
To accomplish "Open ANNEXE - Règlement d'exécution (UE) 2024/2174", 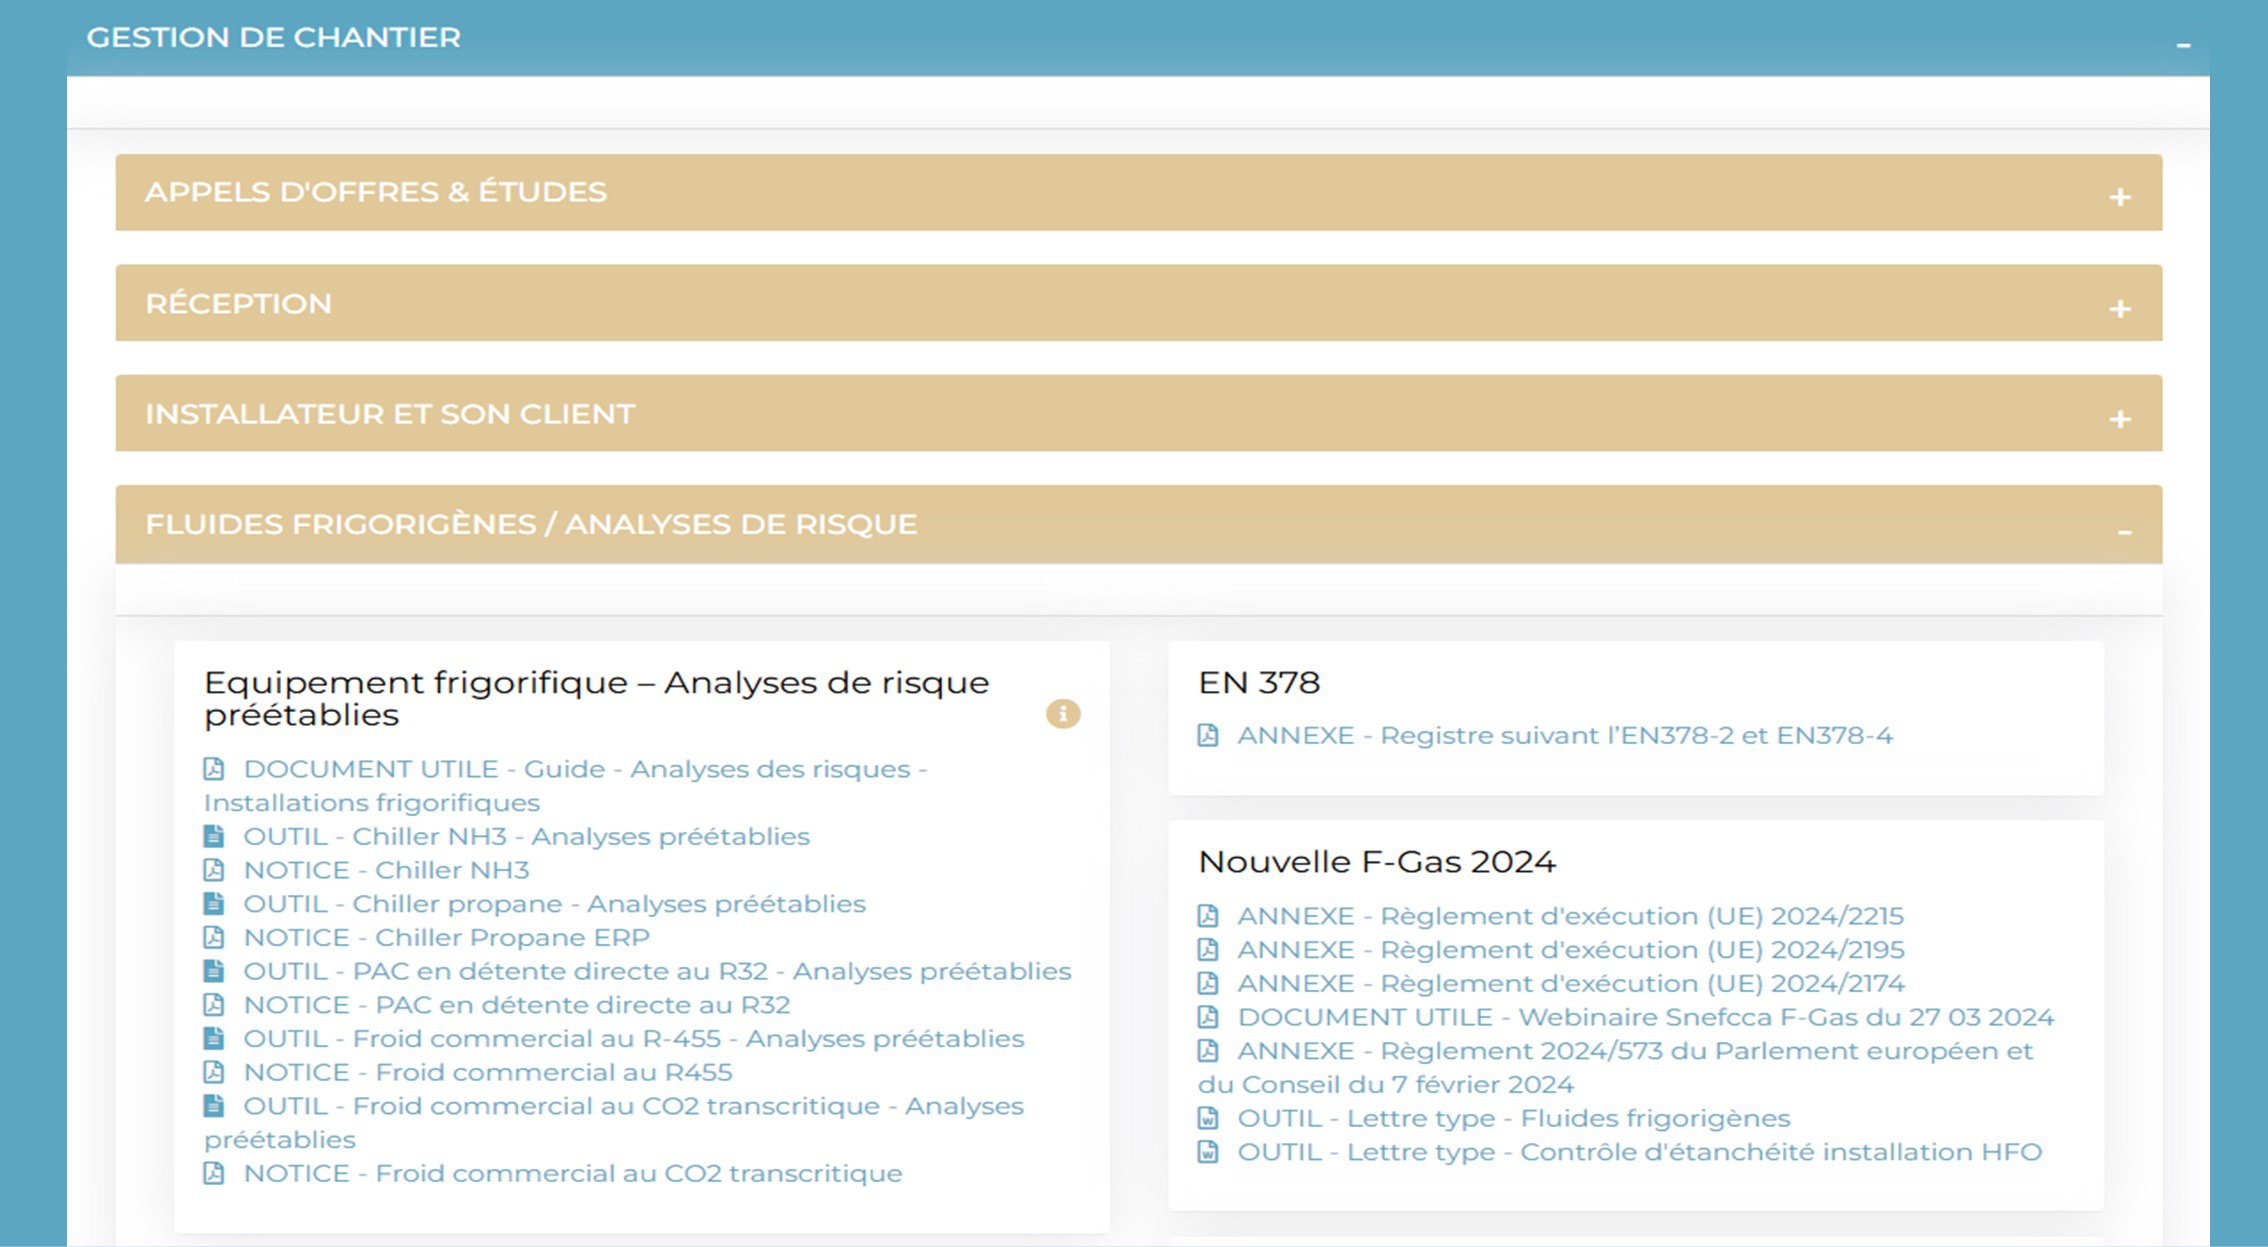I will (1571, 984).
